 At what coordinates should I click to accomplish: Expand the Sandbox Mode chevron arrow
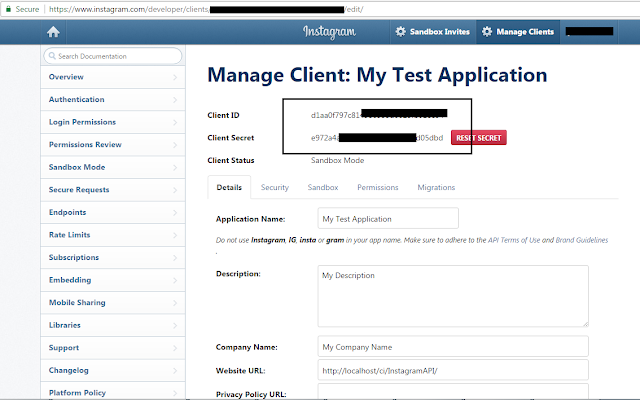175,167
